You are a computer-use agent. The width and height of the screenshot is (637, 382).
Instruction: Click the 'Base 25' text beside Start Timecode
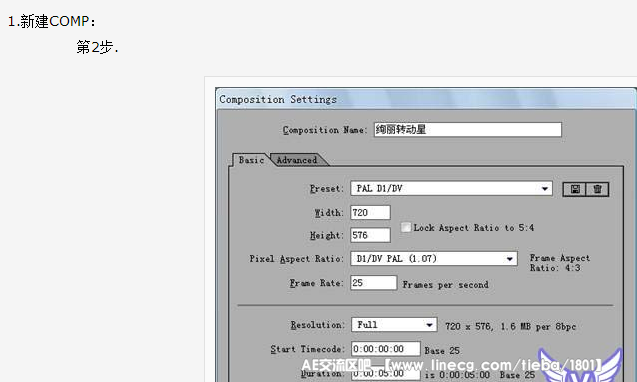pyautogui.click(x=442, y=350)
